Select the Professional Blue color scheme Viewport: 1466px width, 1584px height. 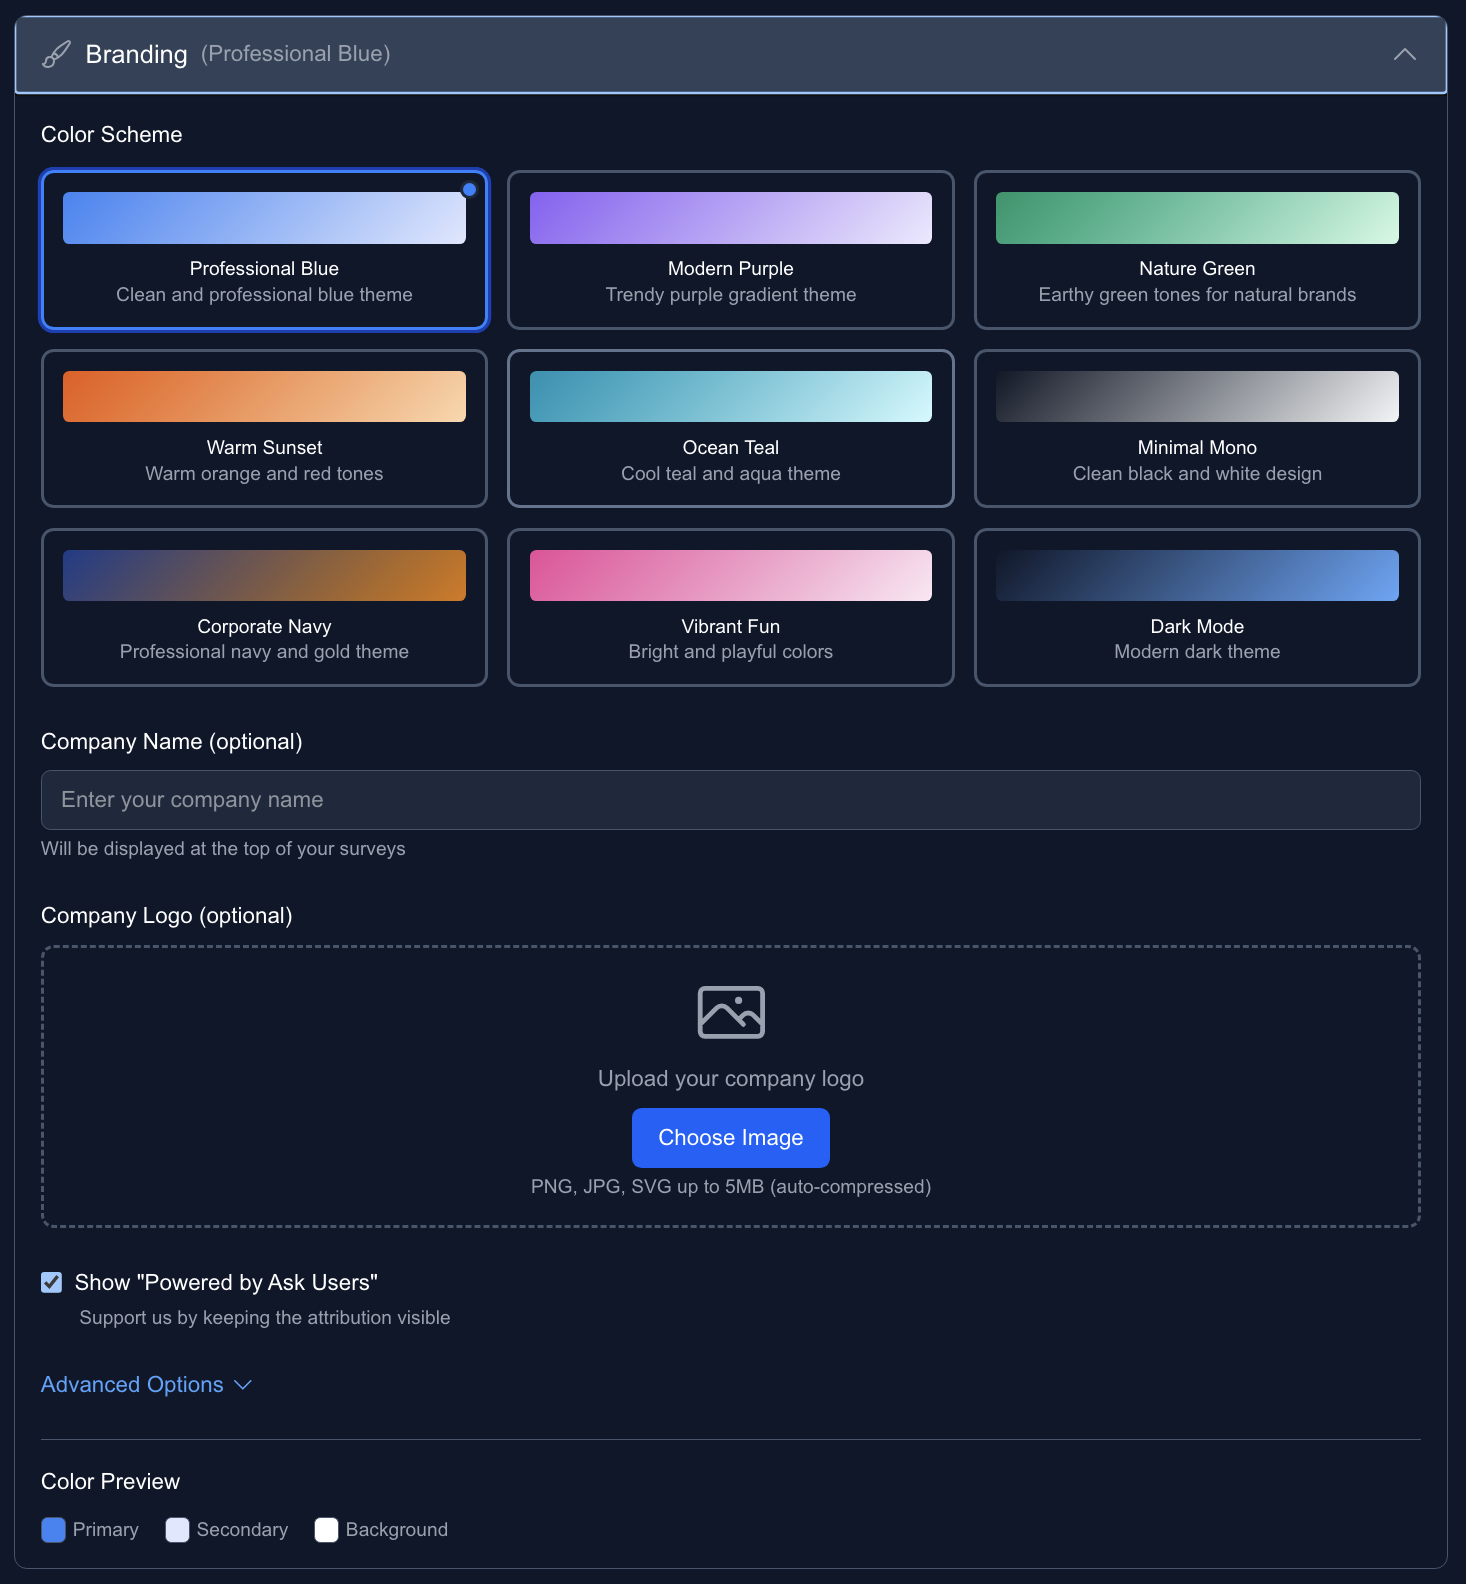pyautogui.click(x=264, y=250)
